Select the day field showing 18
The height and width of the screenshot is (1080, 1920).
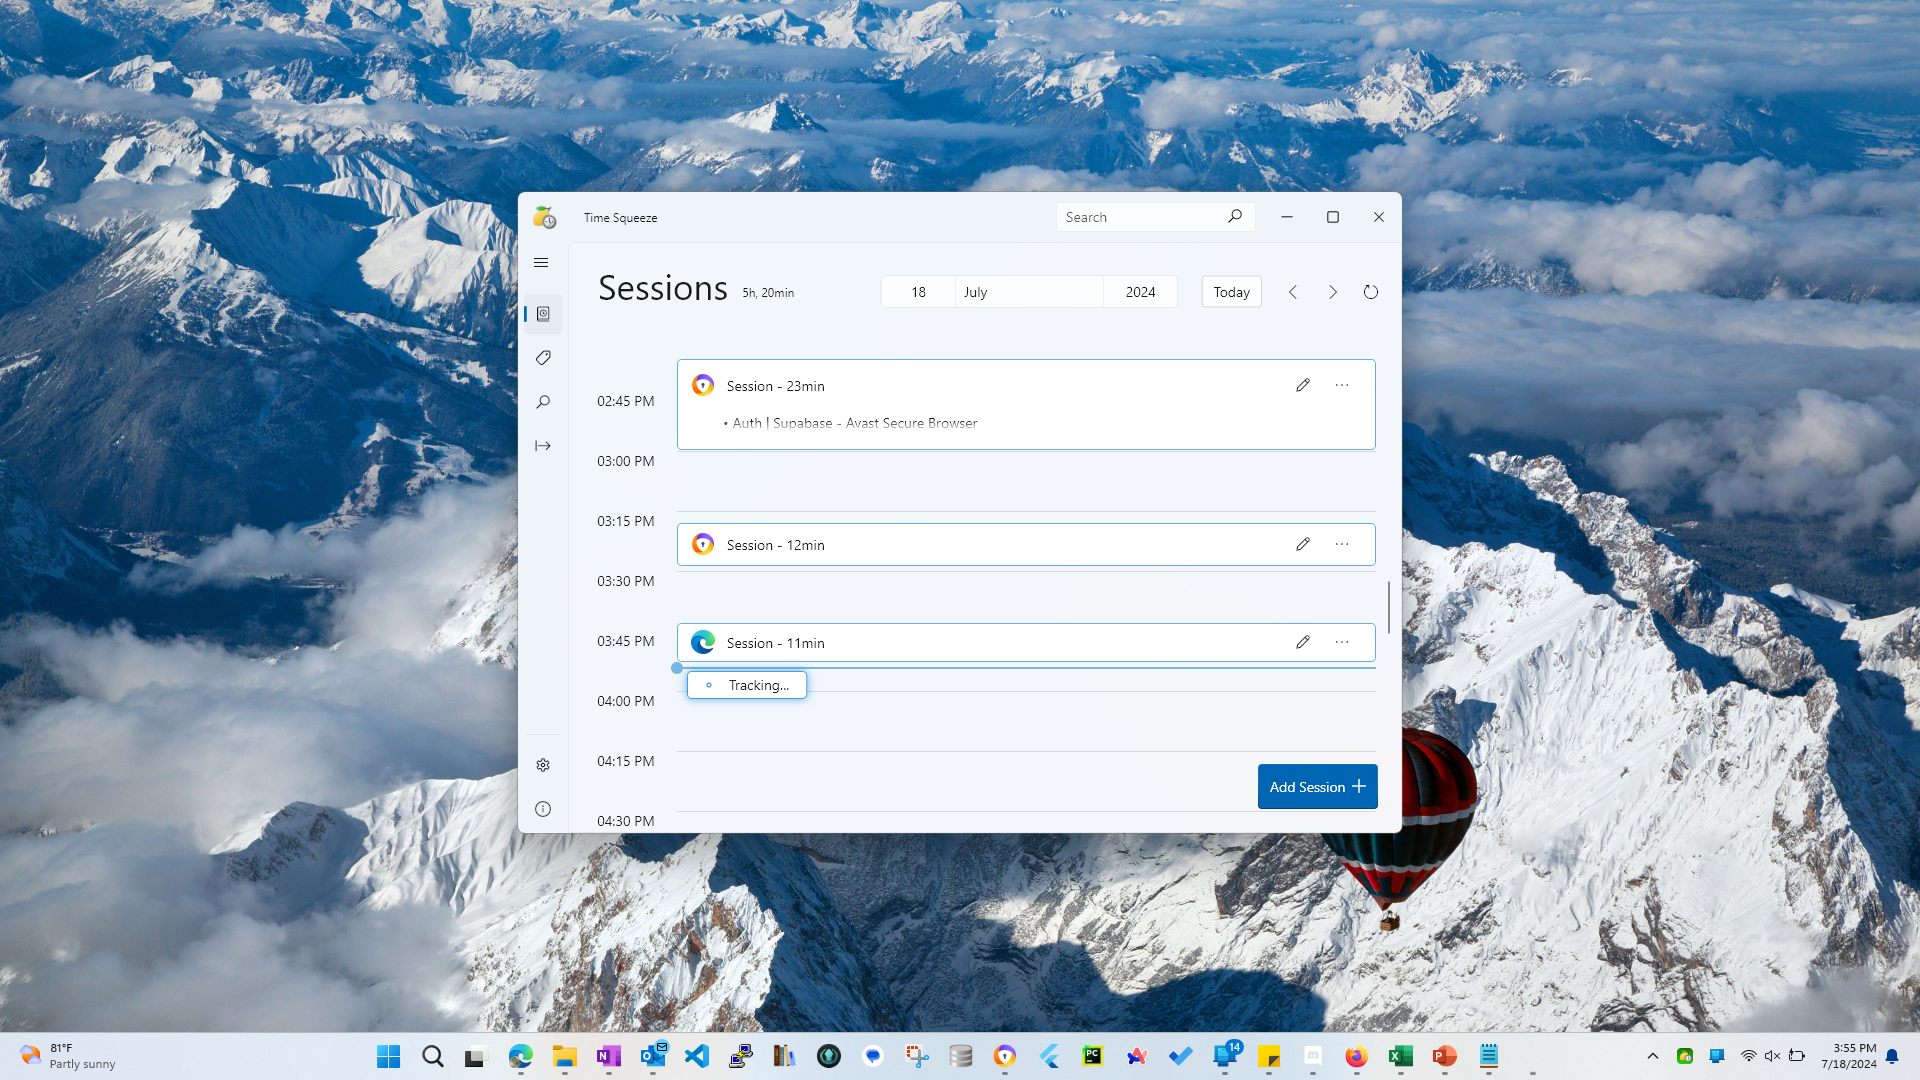pyautogui.click(x=918, y=292)
